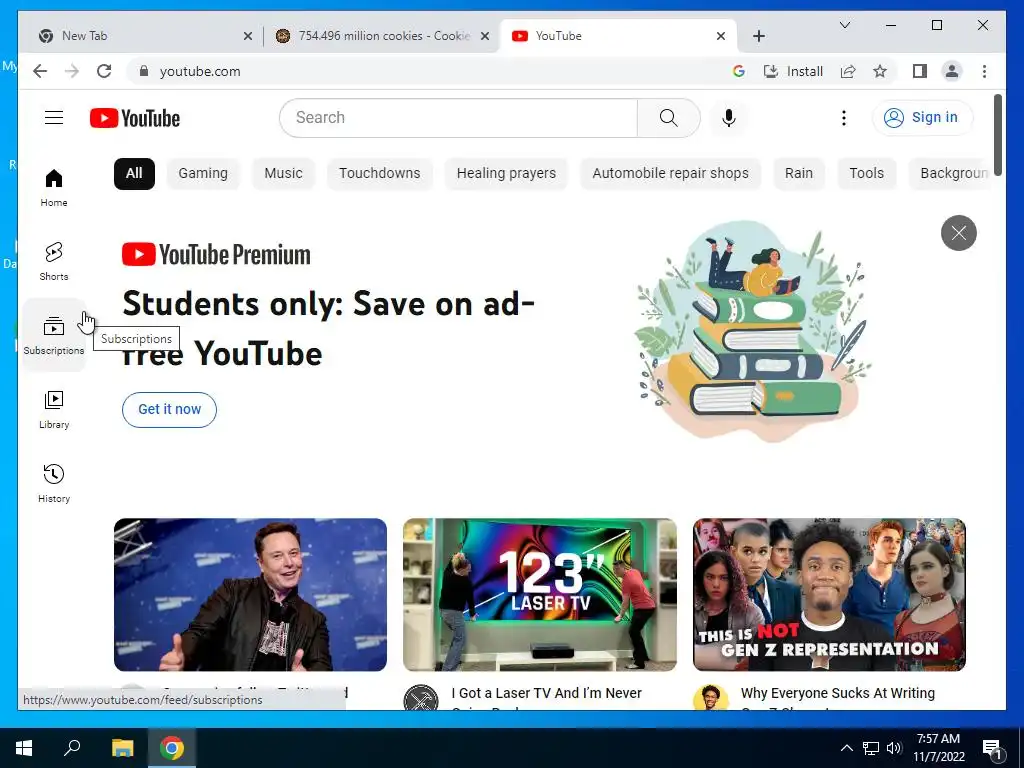Close the cookies tab

(x=485, y=36)
